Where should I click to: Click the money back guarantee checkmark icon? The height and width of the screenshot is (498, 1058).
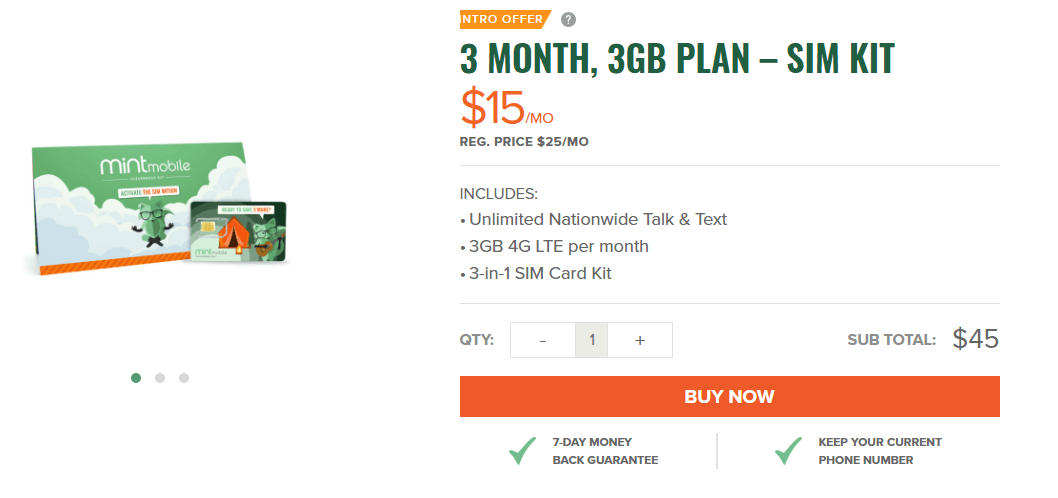[x=522, y=451]
